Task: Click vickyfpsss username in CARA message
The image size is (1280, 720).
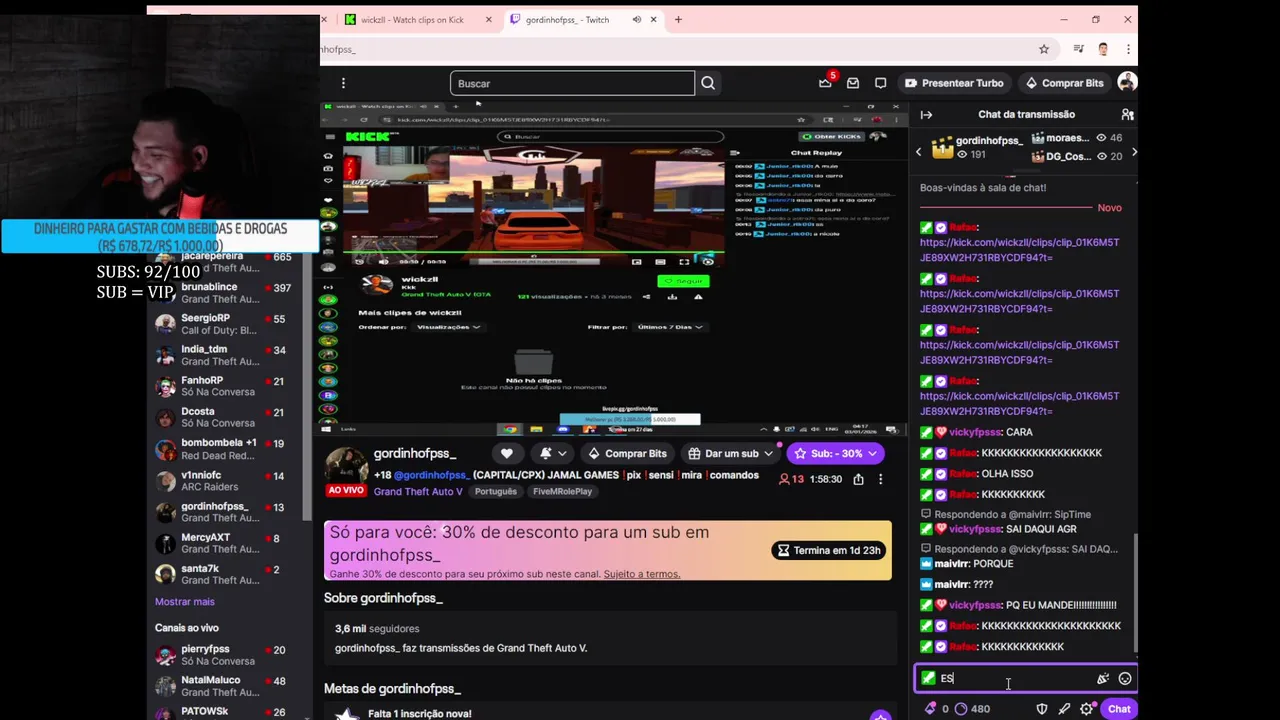Action: [x=975, y=432]
